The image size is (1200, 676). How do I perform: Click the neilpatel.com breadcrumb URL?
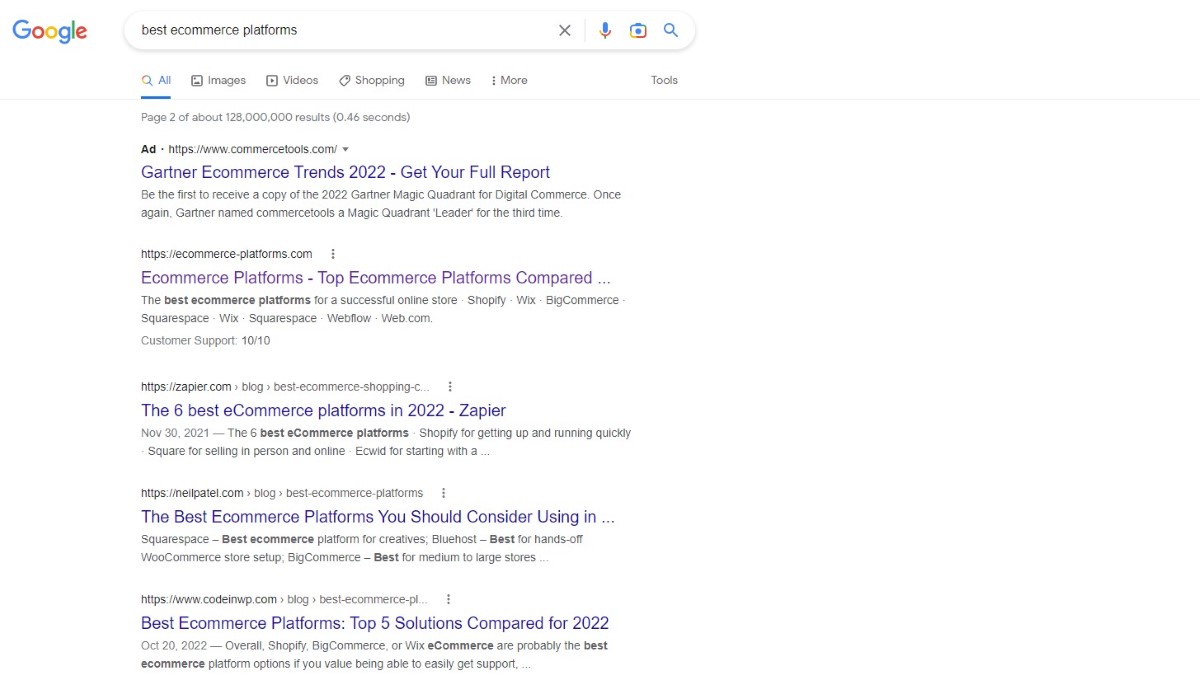[x=282, y=493]
